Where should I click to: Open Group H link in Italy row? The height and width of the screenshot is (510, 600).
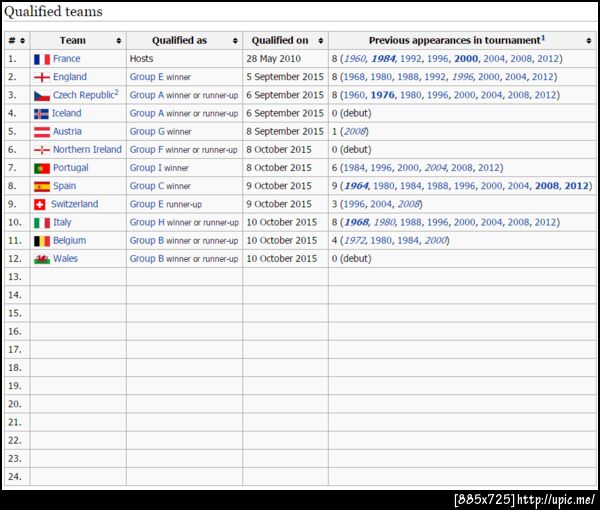click(147, 222)
